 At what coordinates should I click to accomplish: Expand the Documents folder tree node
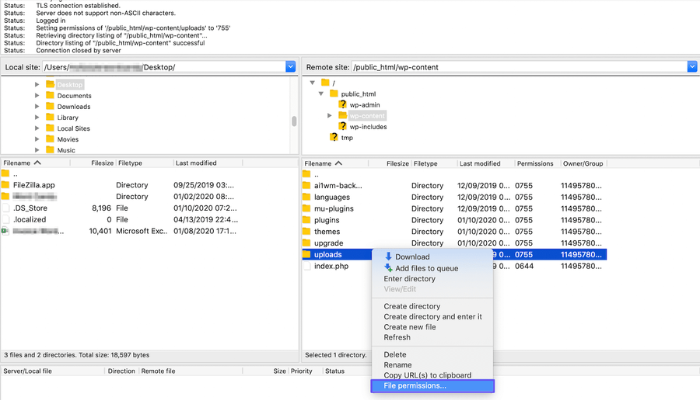click(37, 95)
